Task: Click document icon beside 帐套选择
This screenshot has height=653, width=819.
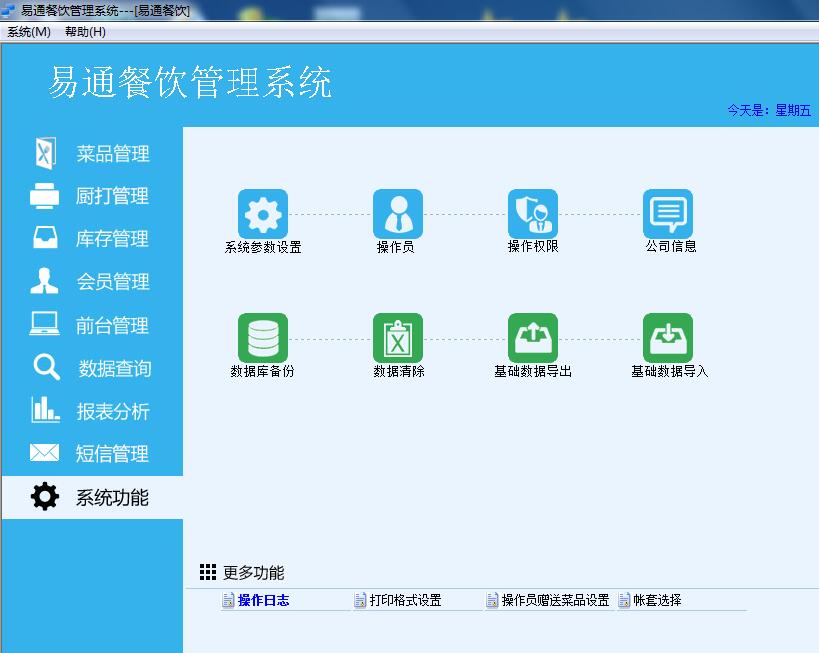Action: pyautogui.click(x=624, y=600)
